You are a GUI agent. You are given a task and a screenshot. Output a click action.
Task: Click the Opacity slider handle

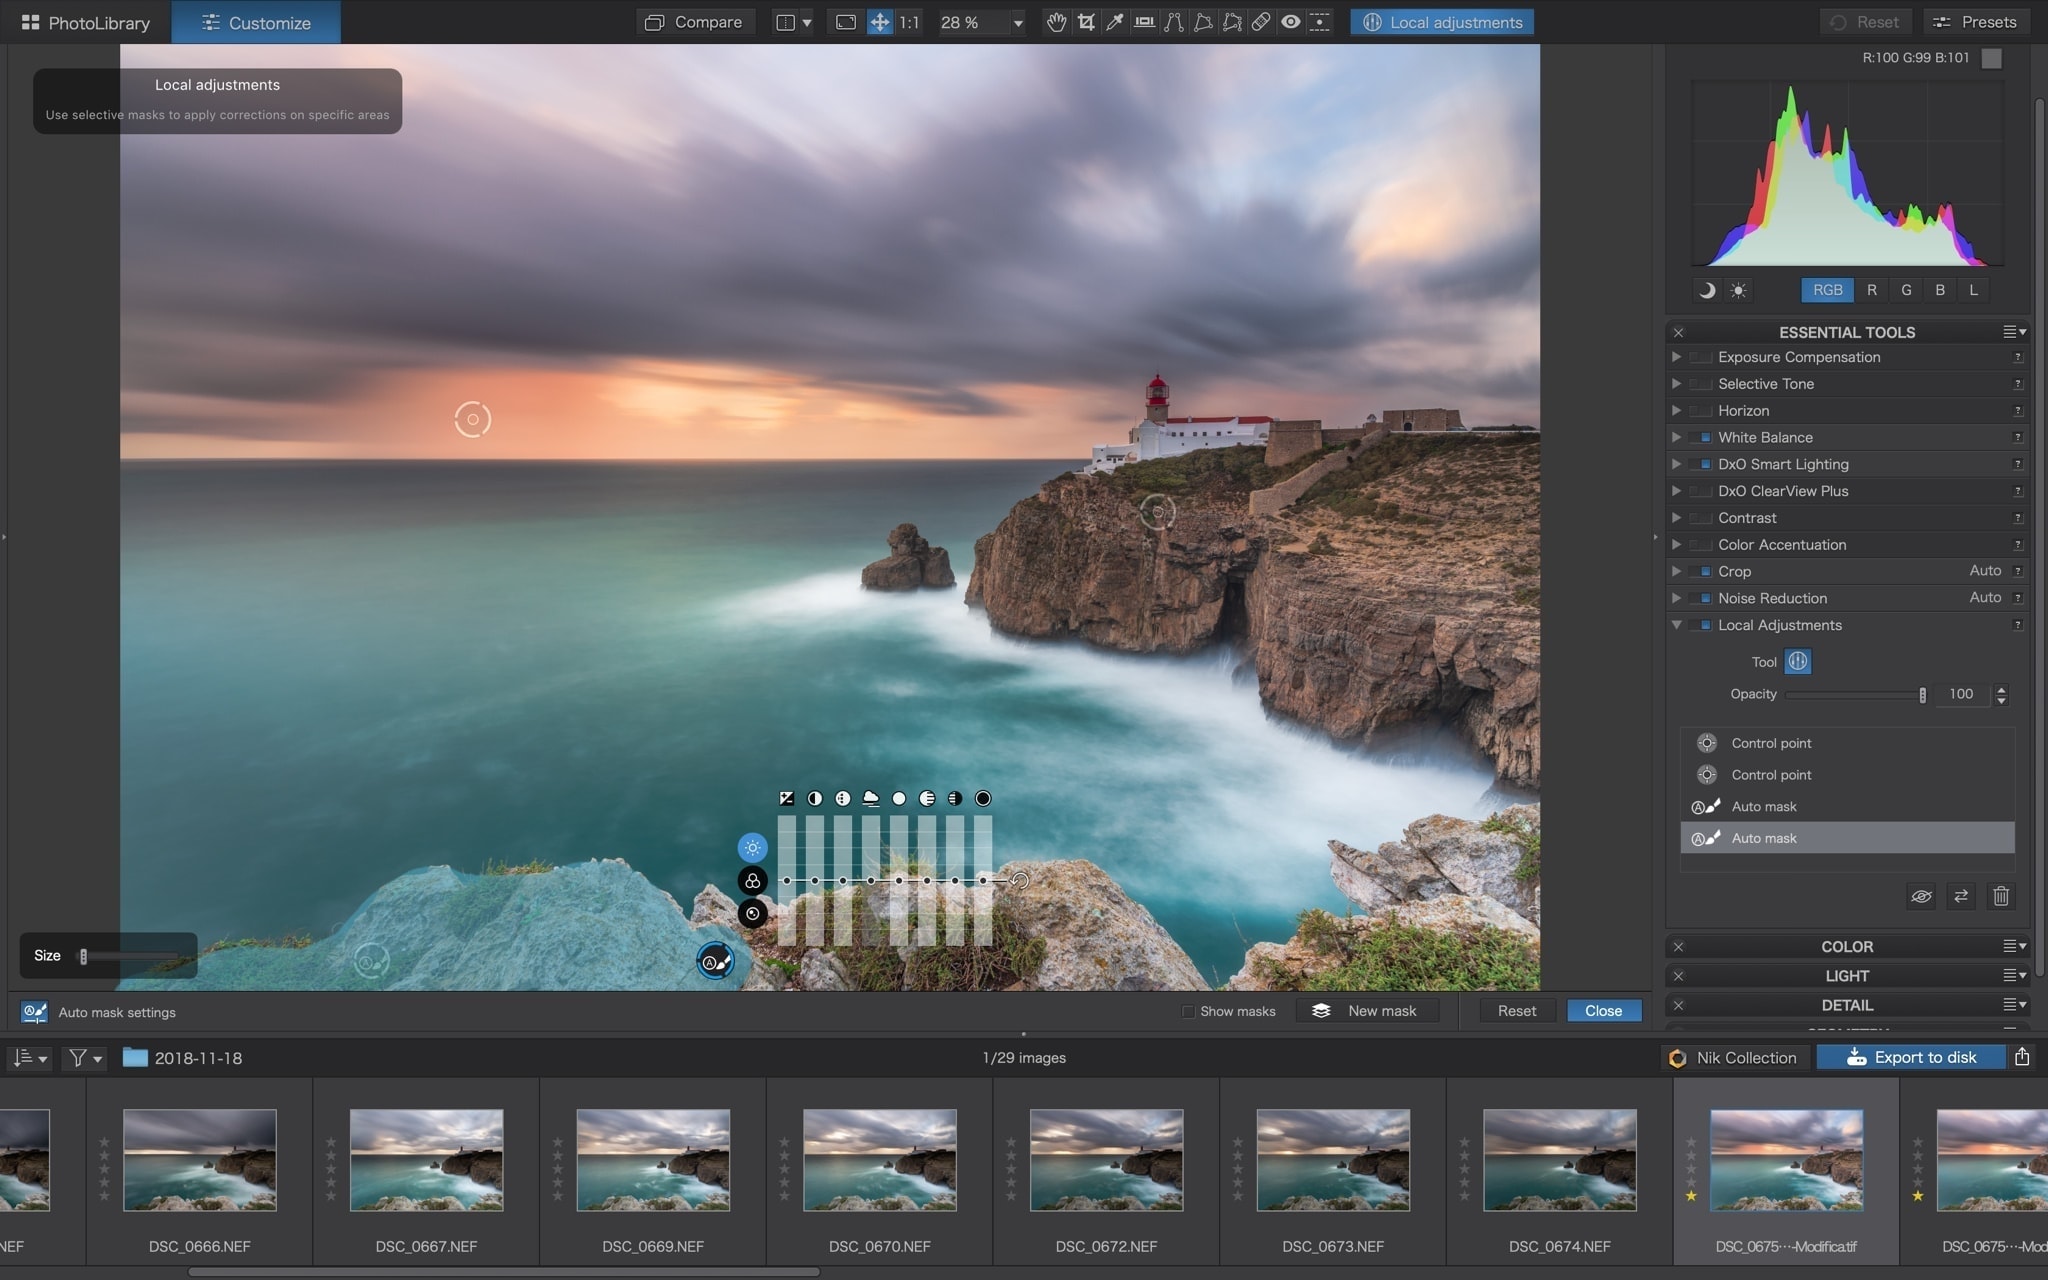click(1922, 694)
